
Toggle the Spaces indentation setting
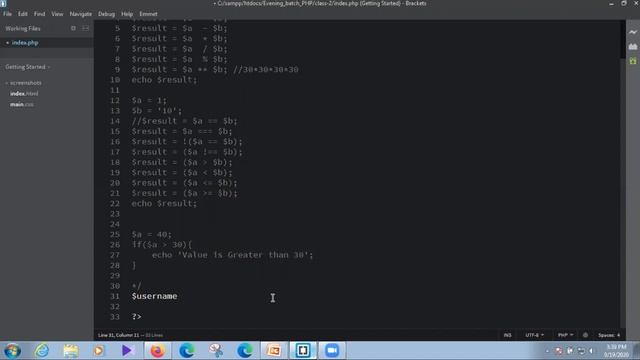(606, 335)
